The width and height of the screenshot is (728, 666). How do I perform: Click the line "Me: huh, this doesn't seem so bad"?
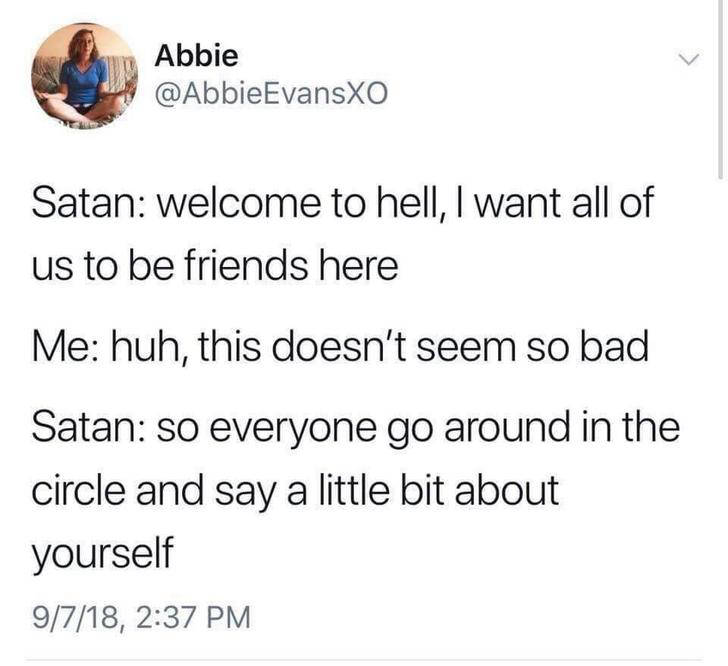point(340,347)
